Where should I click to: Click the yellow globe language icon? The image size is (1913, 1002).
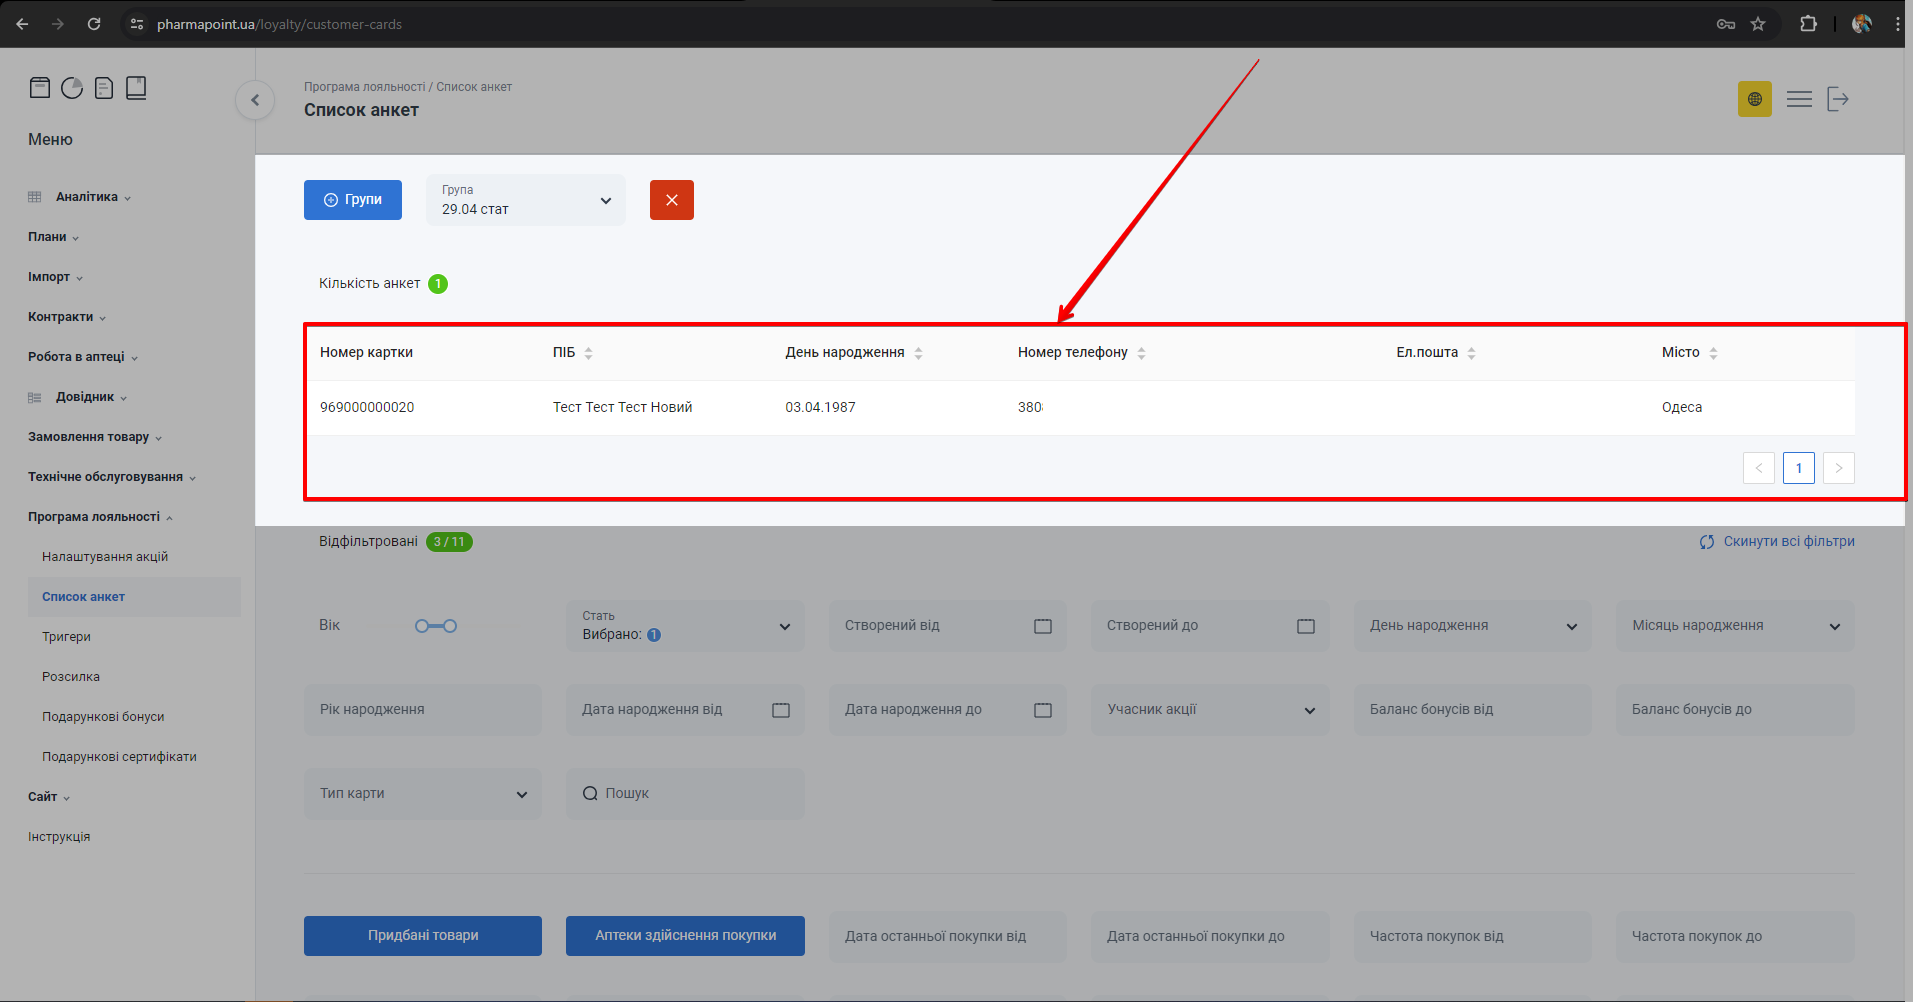pyautogui.click(x=1754, y=99)
